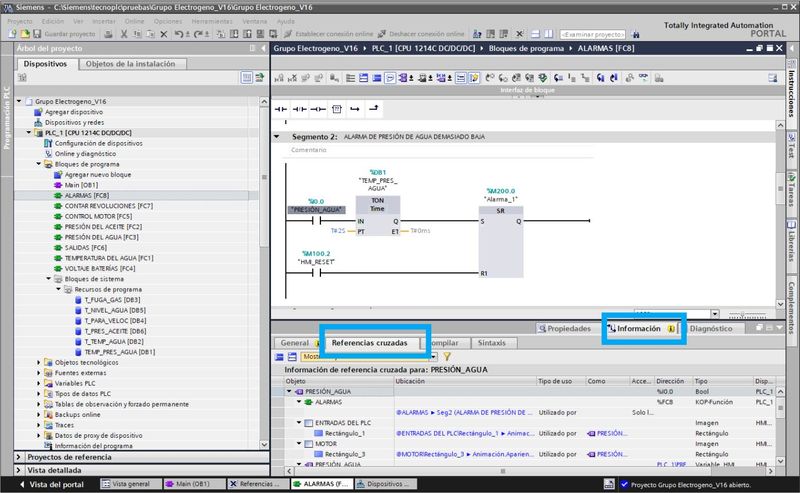Collapse Segmento 2 network

click(277, 137)
